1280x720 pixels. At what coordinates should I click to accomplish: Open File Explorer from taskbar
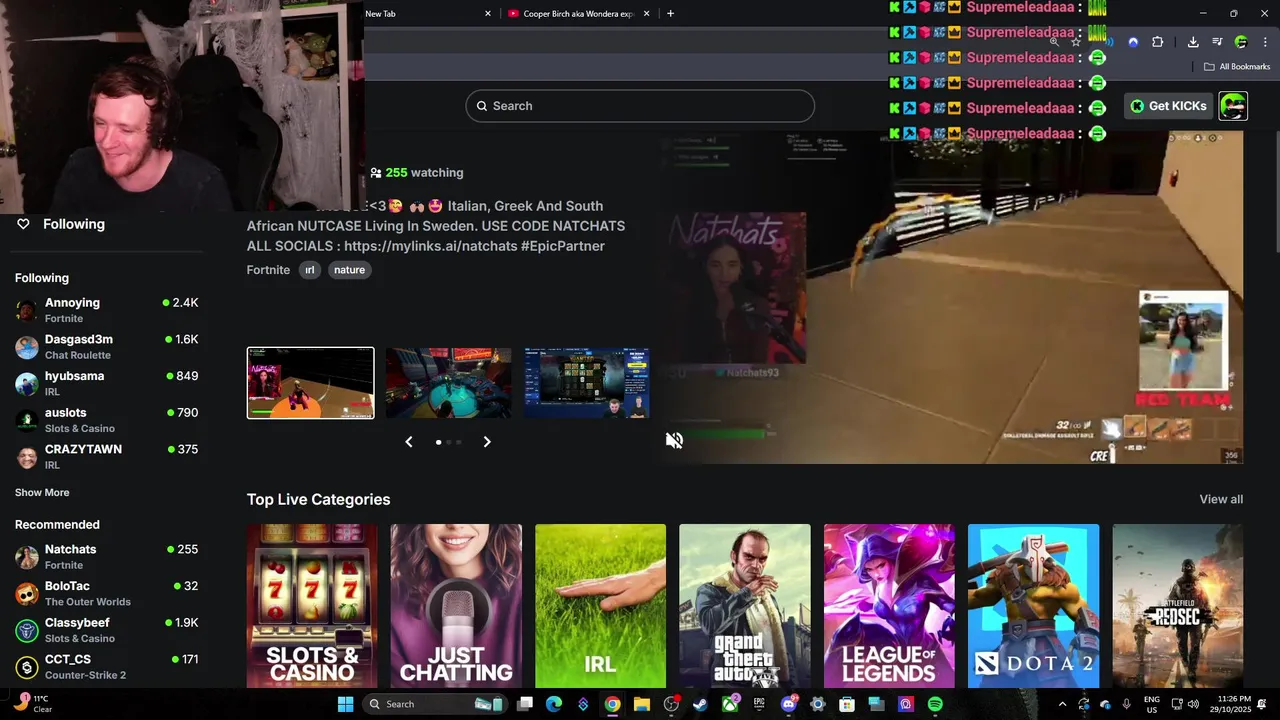coord(642,704)
